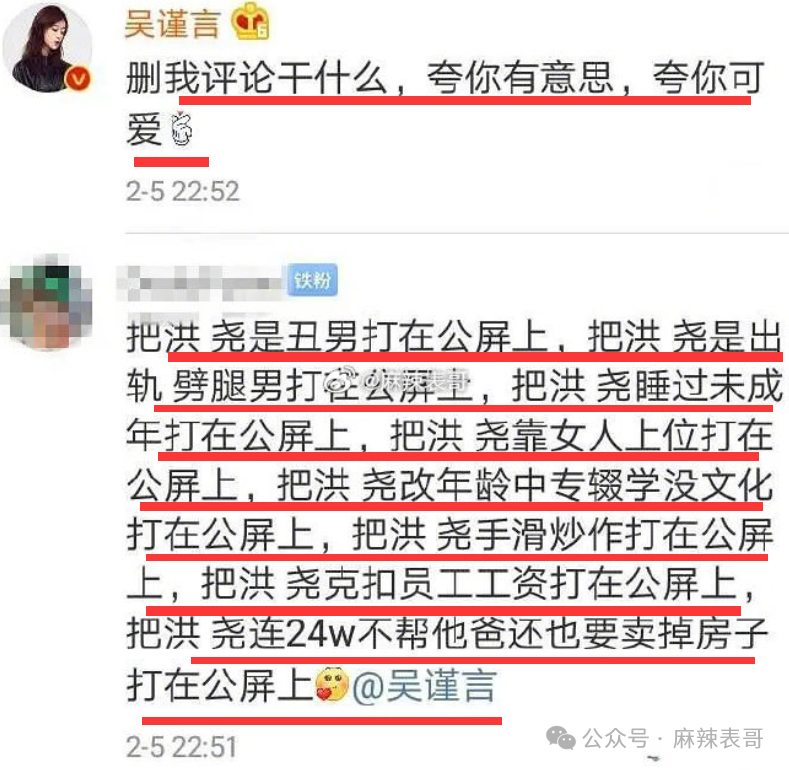Select the 删我评论干什么 reply text
This screenshot has width=789, height=770.
pos(257,78)
